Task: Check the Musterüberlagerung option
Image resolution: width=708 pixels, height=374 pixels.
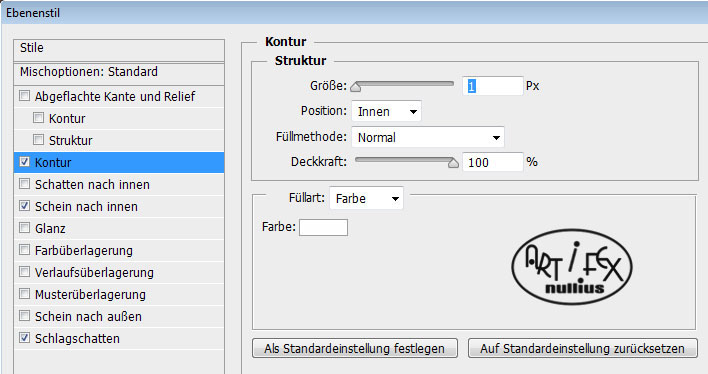Action: (x=24, y=294)
